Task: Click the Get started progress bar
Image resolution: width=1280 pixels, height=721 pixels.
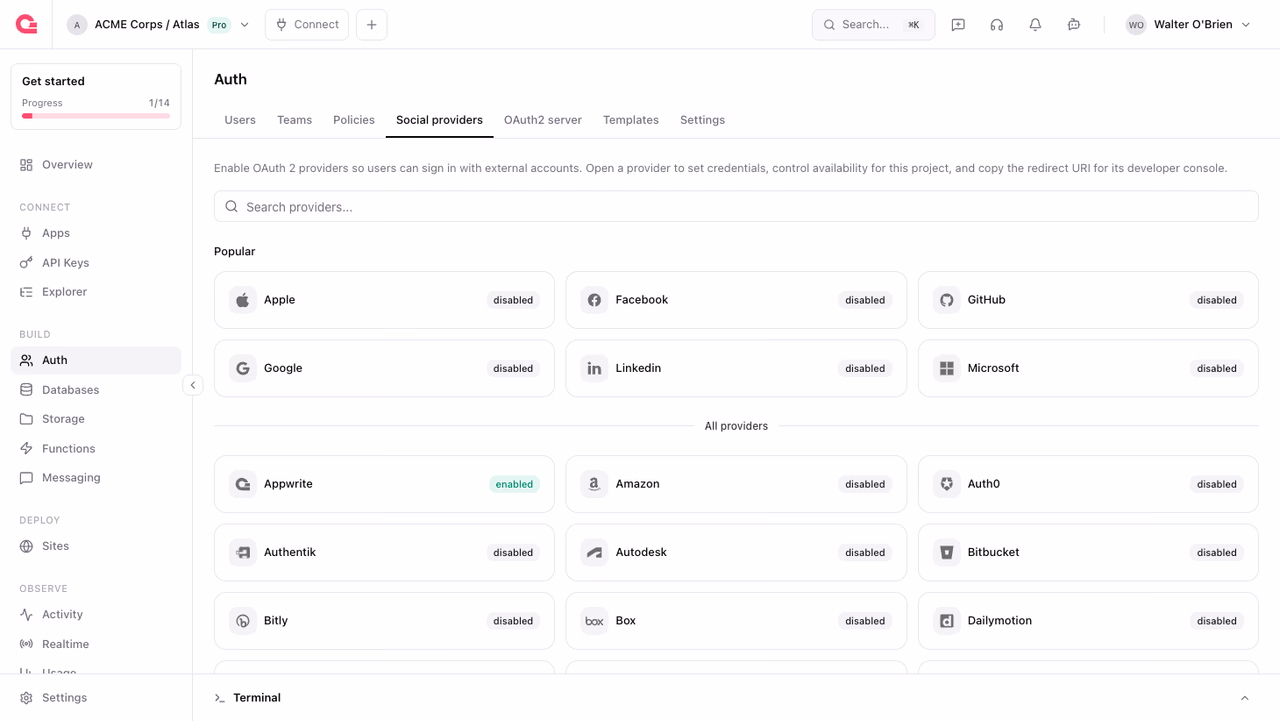Action: coord(96,116)
